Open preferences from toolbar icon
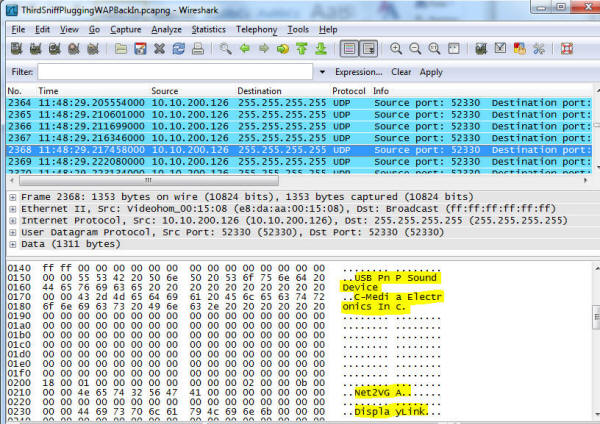This screenshot has width=600, height=424. (539, 49)
